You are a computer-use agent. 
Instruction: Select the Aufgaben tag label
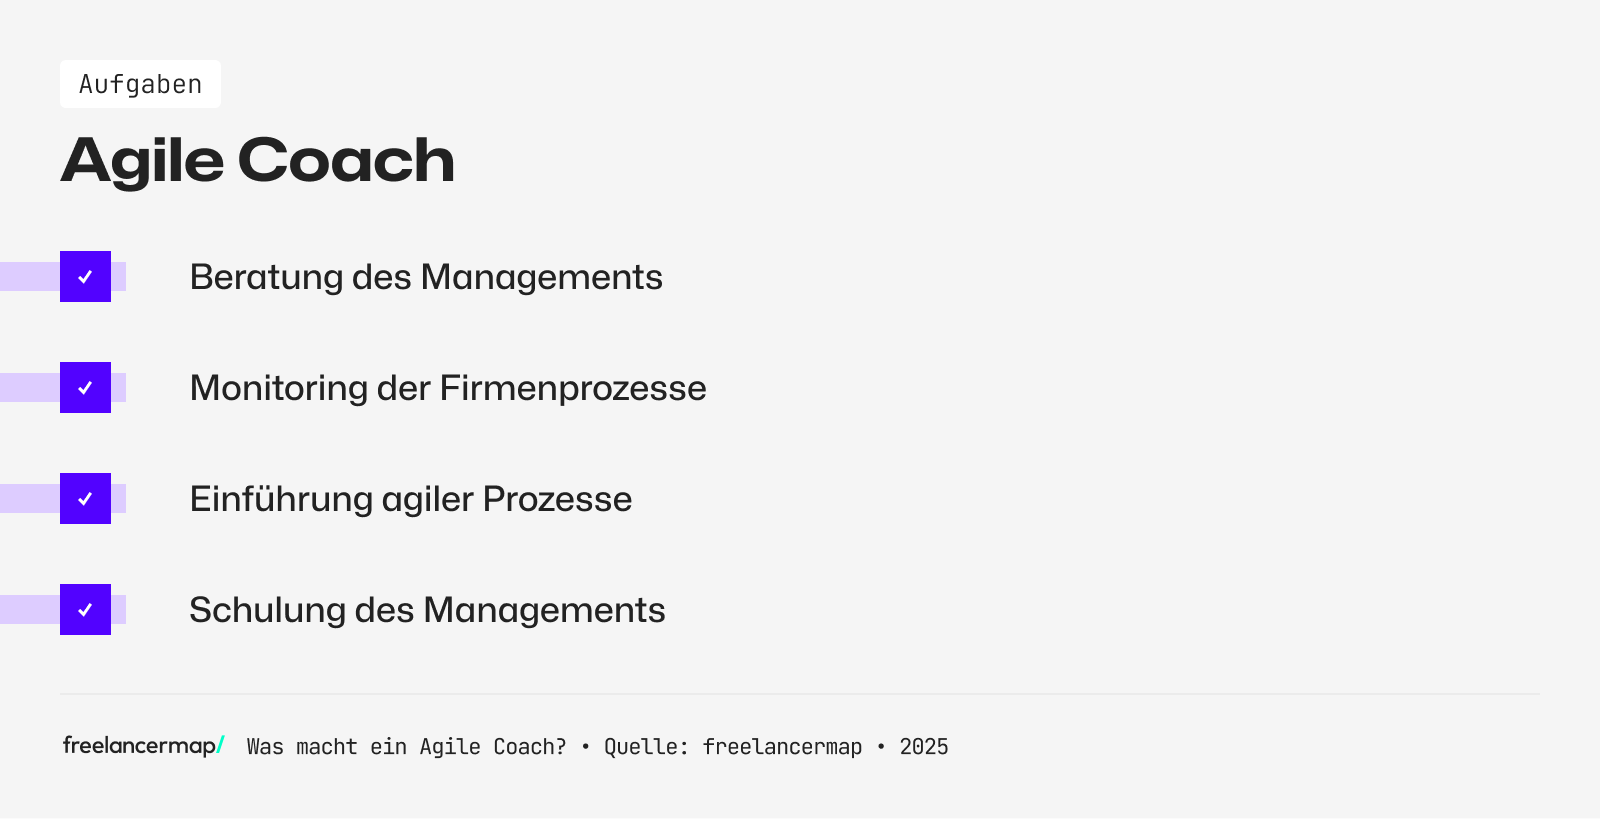click(x=140, y=85)
